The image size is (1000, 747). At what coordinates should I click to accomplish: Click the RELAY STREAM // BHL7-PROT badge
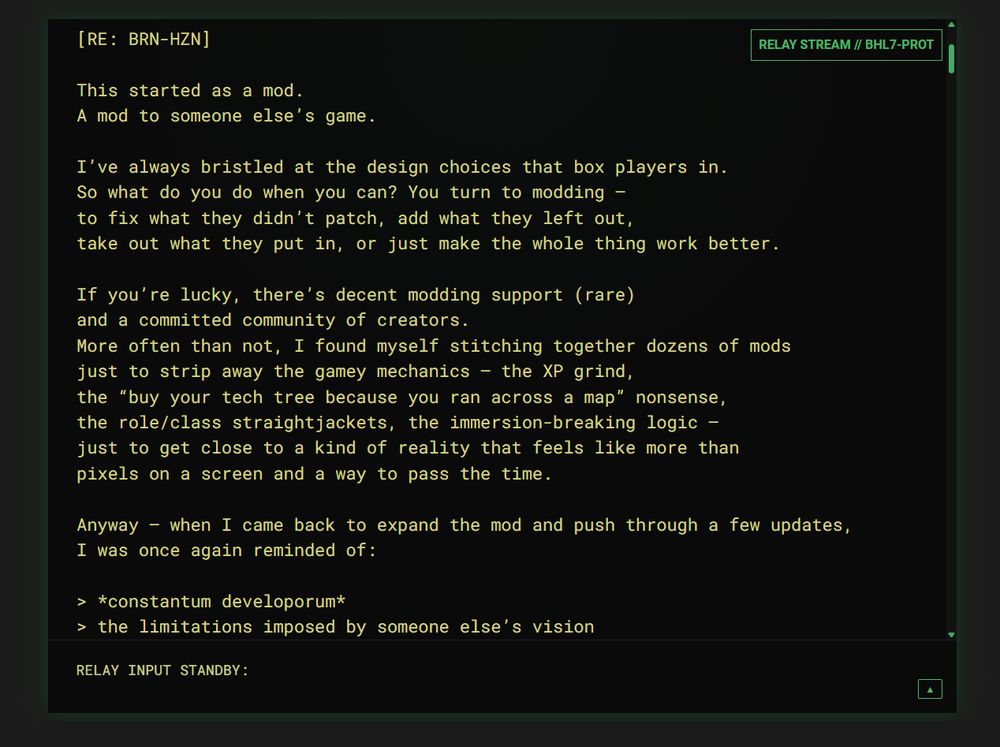tap(846, 45)
